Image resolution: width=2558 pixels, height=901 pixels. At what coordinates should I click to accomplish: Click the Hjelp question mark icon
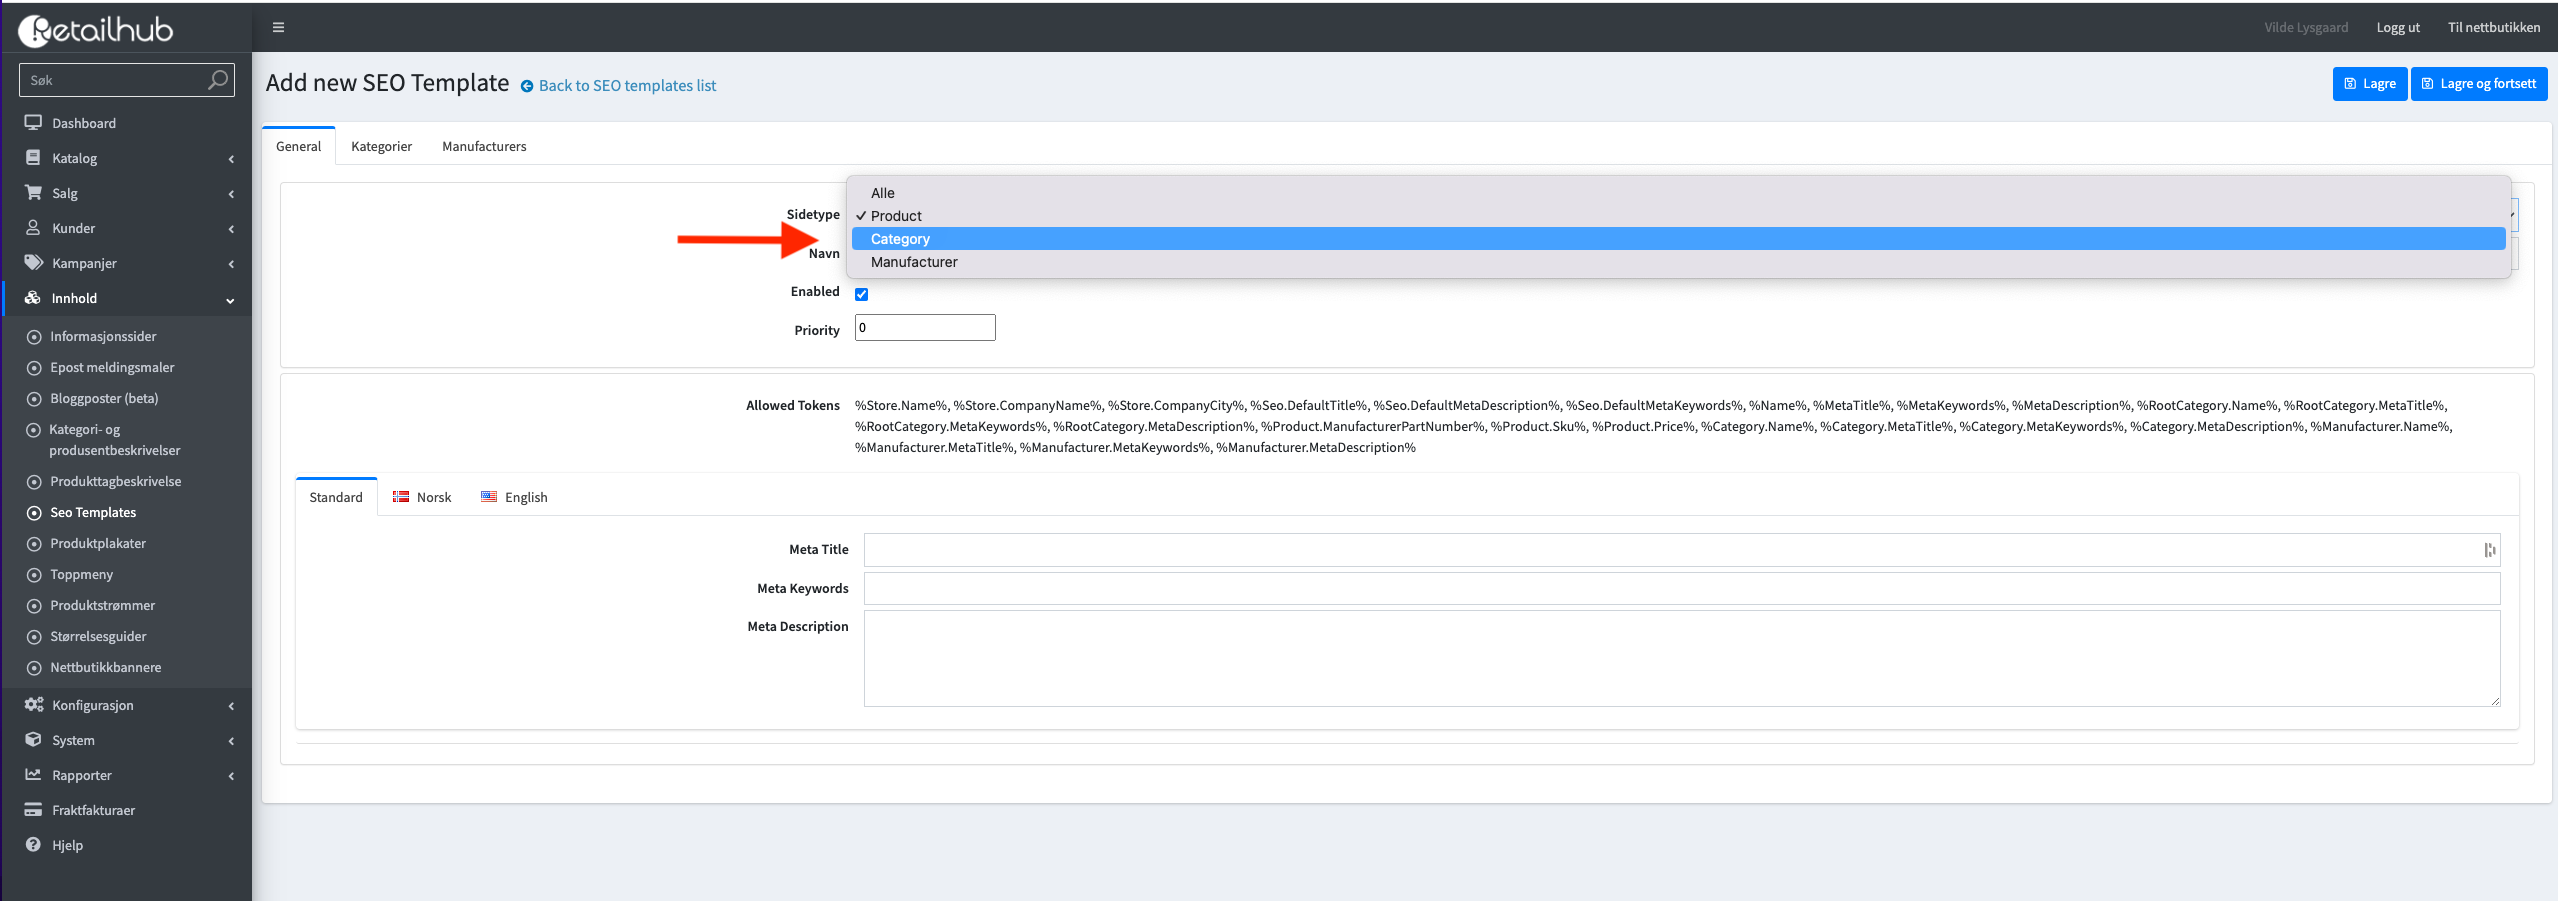pyautogui.click(x=33, y=845)
